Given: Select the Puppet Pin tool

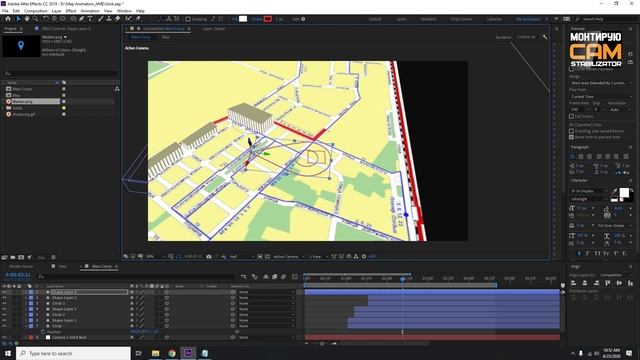Looking at the screenshot, I should point(138,19).
